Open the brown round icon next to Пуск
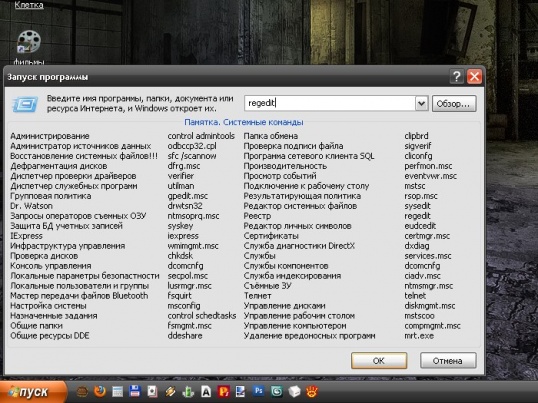538x403 pixels. [x=82, y=391]
